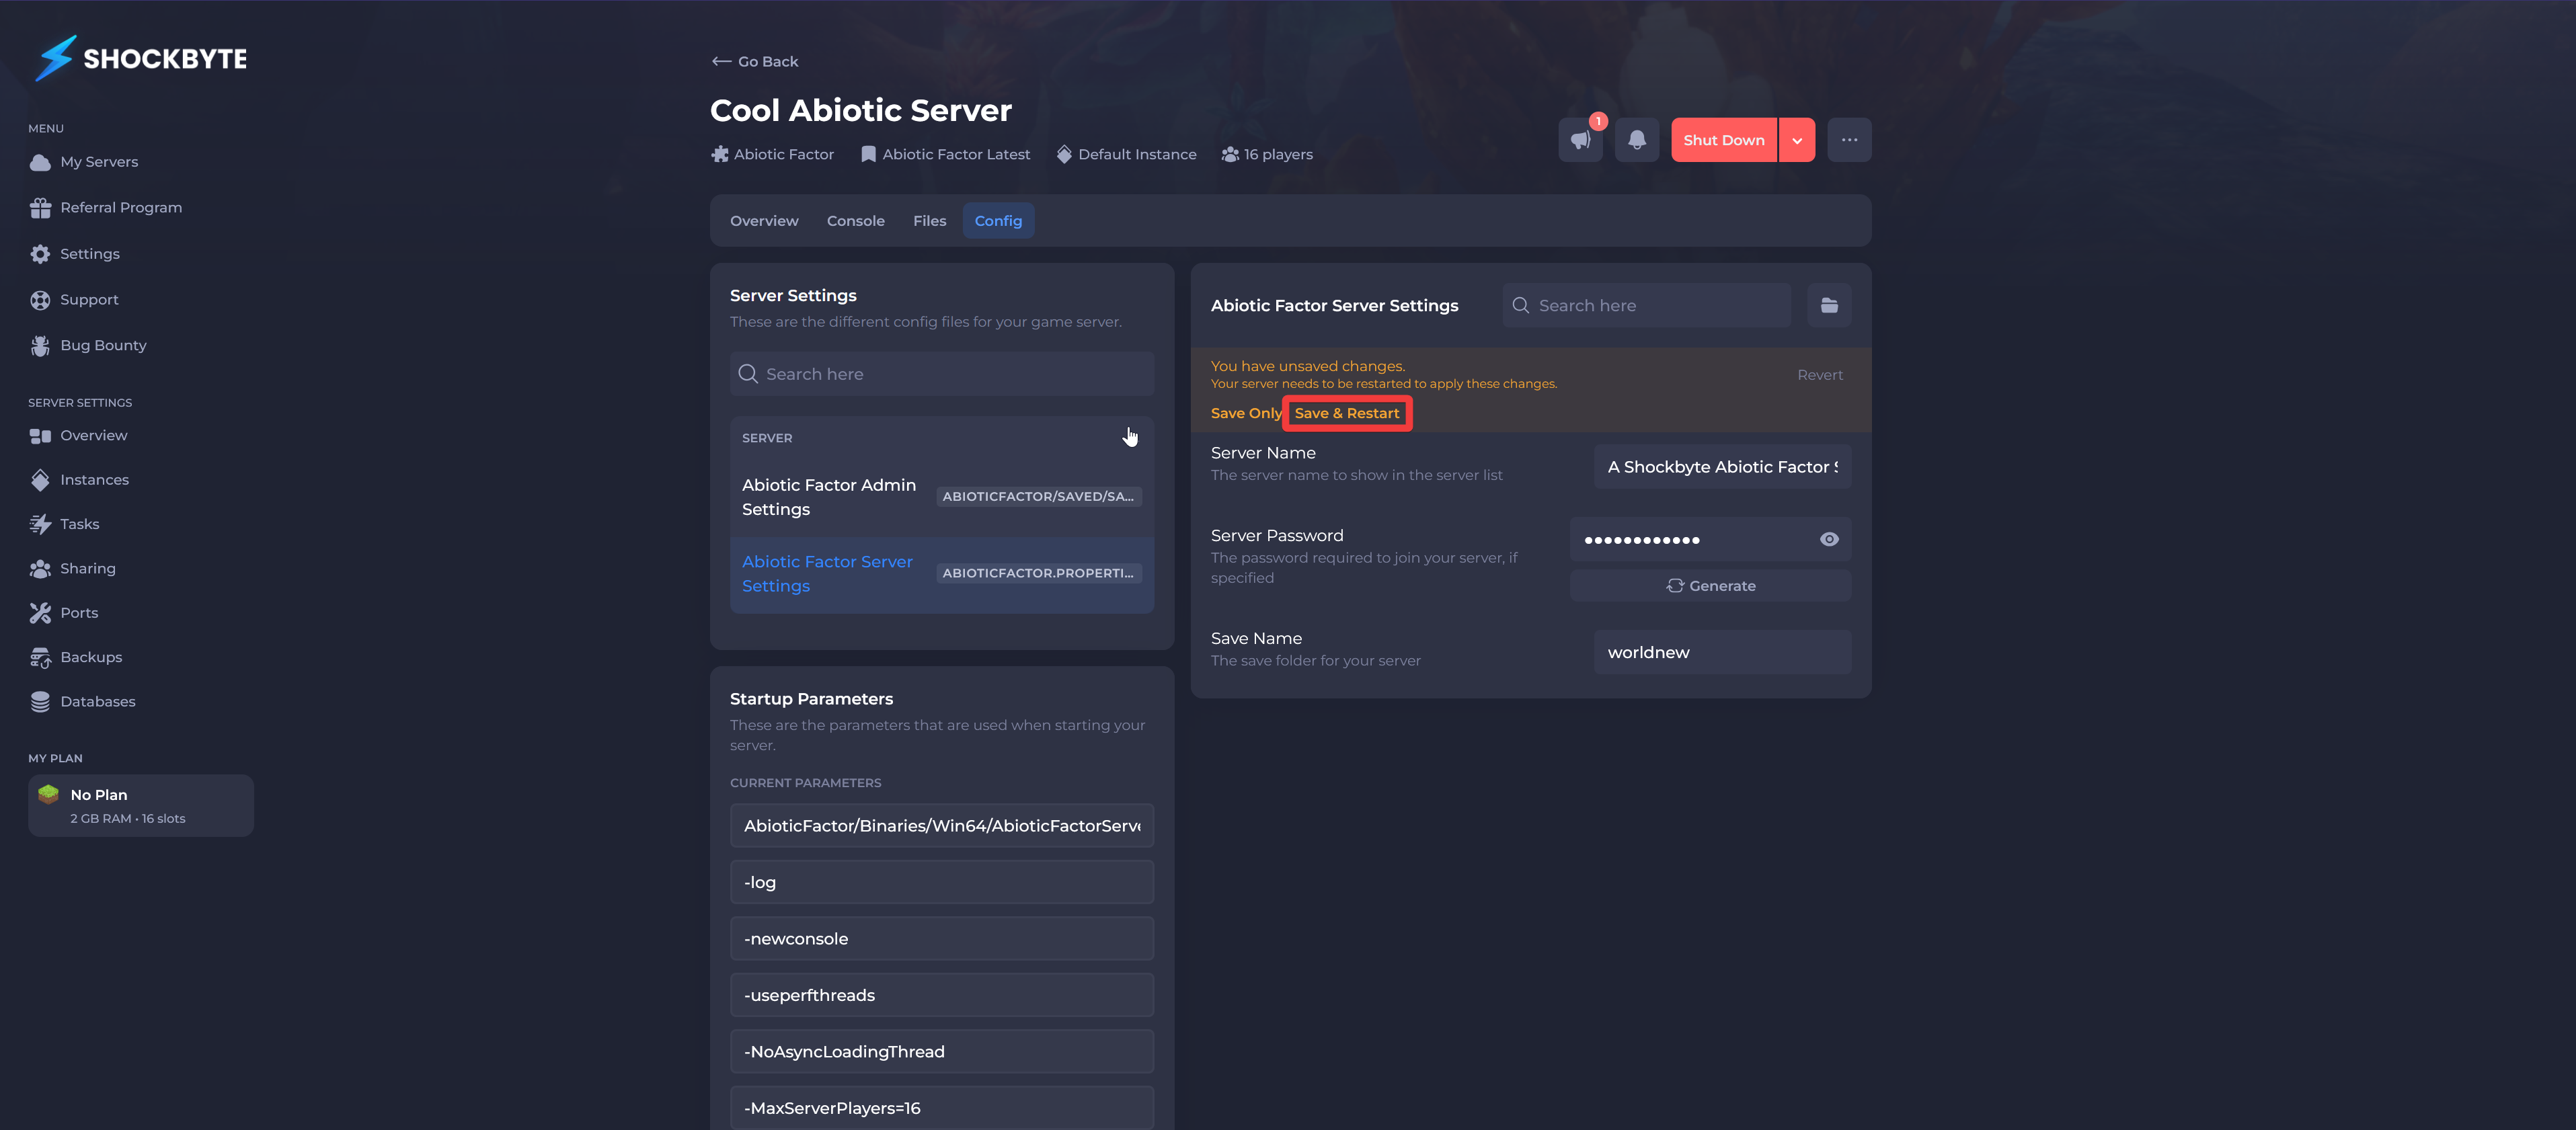Image resolution: width=2576 pixels, height=1130 pixels.
Task: Open My Servers cloud icon
Action: coord(40,162)
